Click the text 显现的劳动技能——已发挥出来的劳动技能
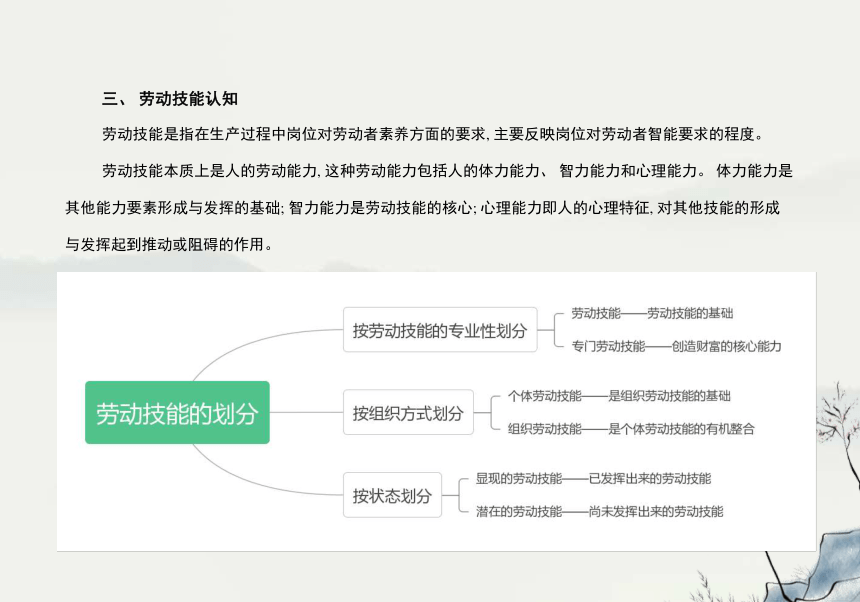 [593, 479]
